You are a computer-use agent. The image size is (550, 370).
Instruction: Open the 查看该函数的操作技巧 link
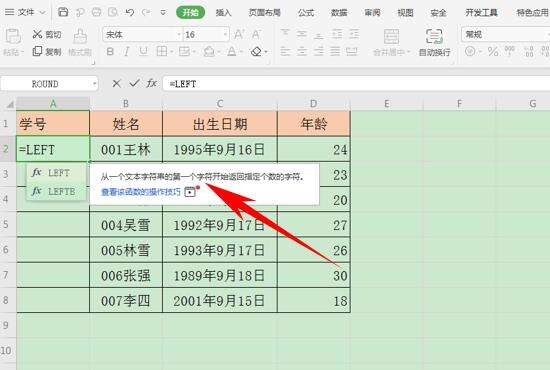click(x=141, y=192)
